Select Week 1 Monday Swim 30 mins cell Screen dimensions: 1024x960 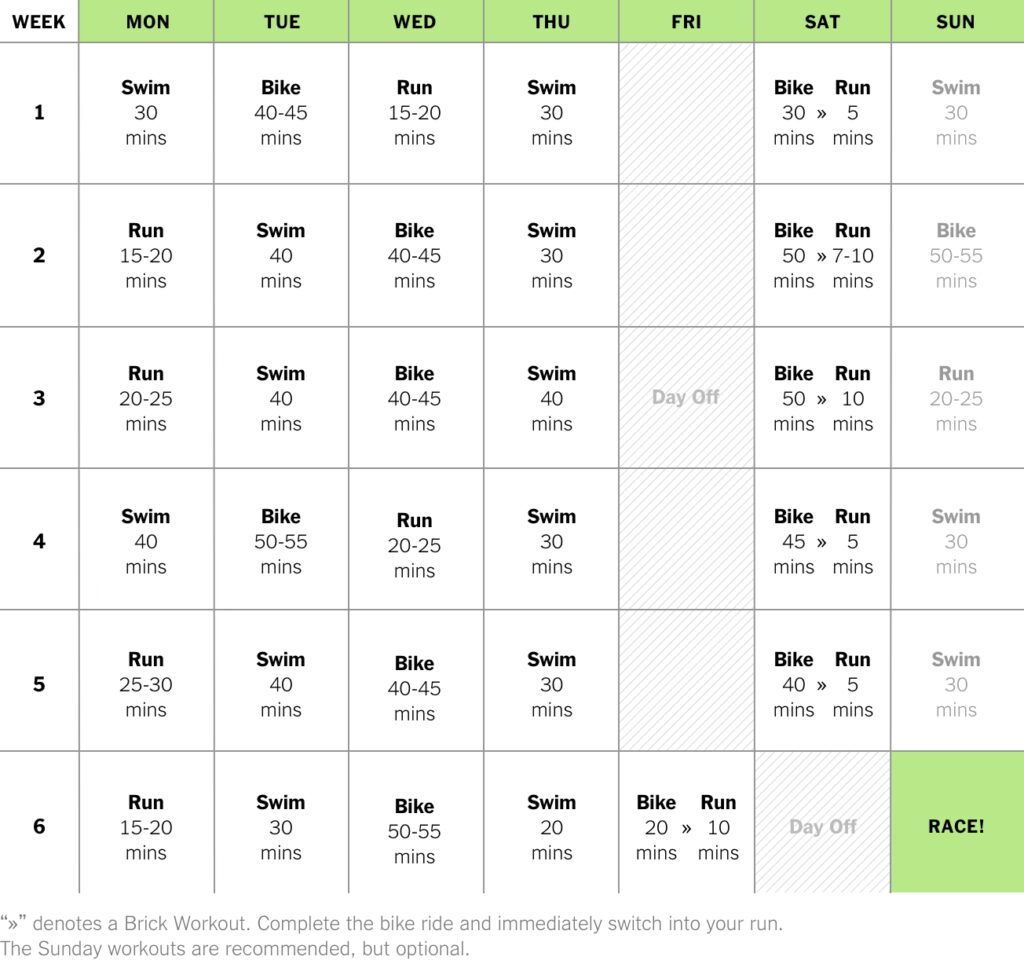(x=146, y=113)
